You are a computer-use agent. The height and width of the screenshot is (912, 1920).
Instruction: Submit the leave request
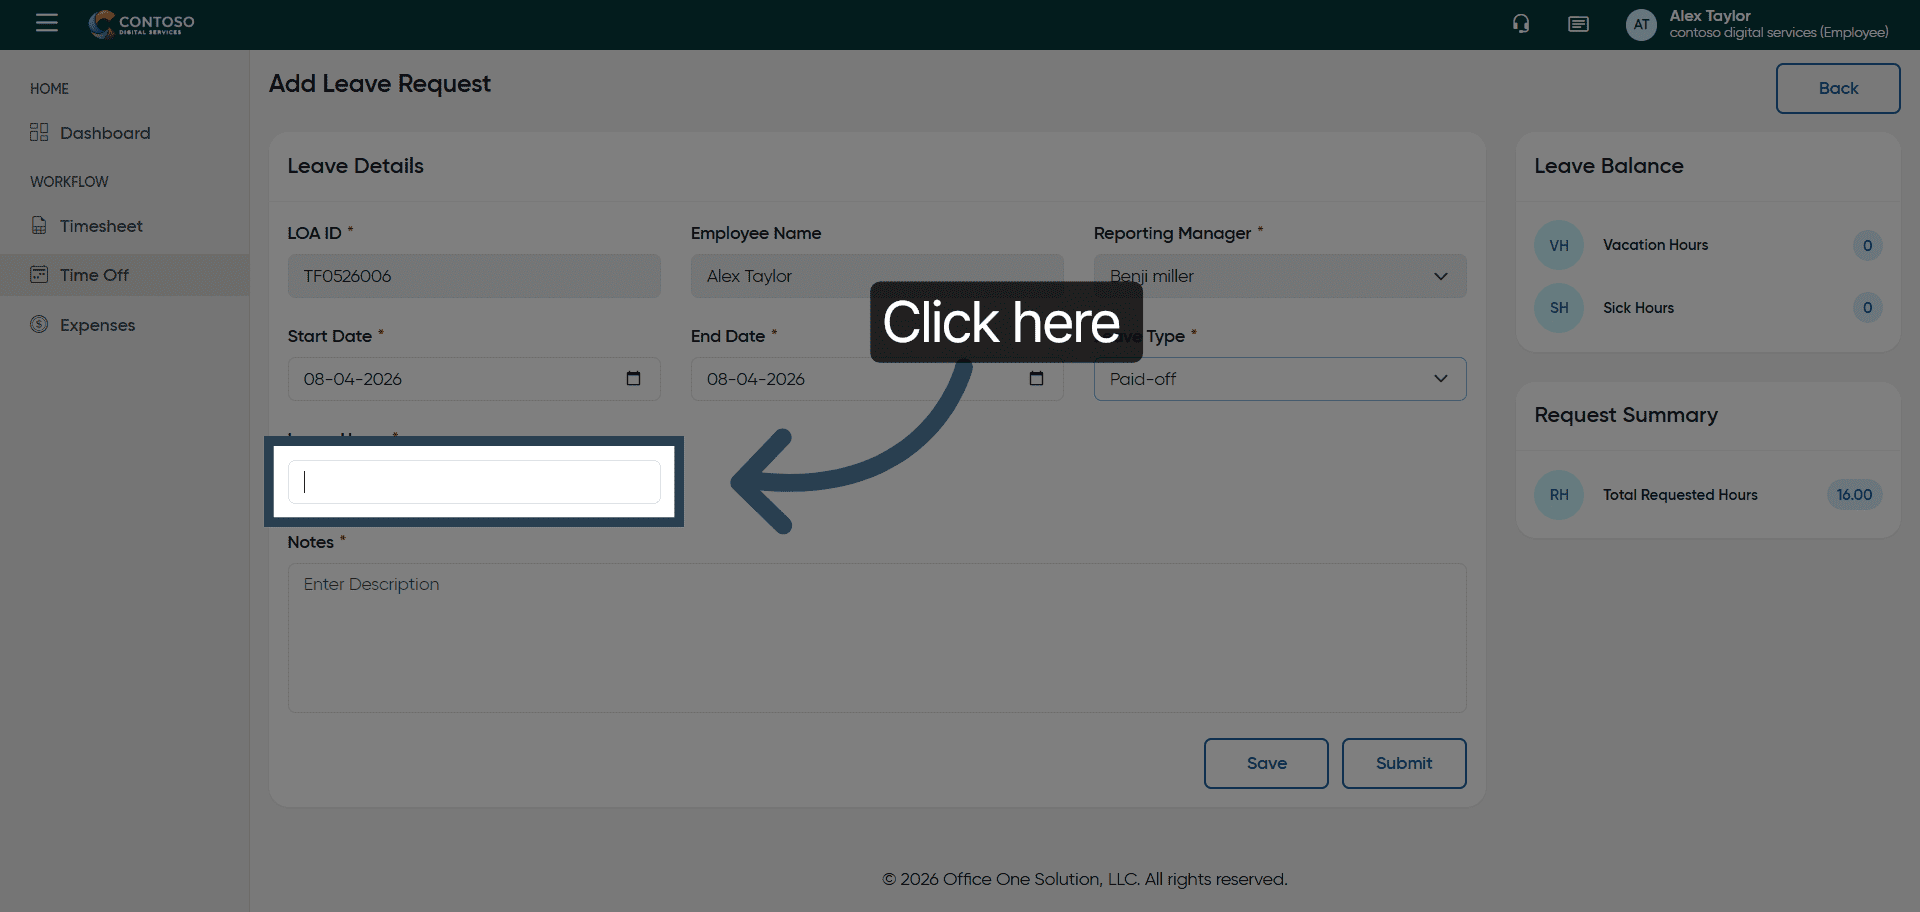click(1403, 763)
